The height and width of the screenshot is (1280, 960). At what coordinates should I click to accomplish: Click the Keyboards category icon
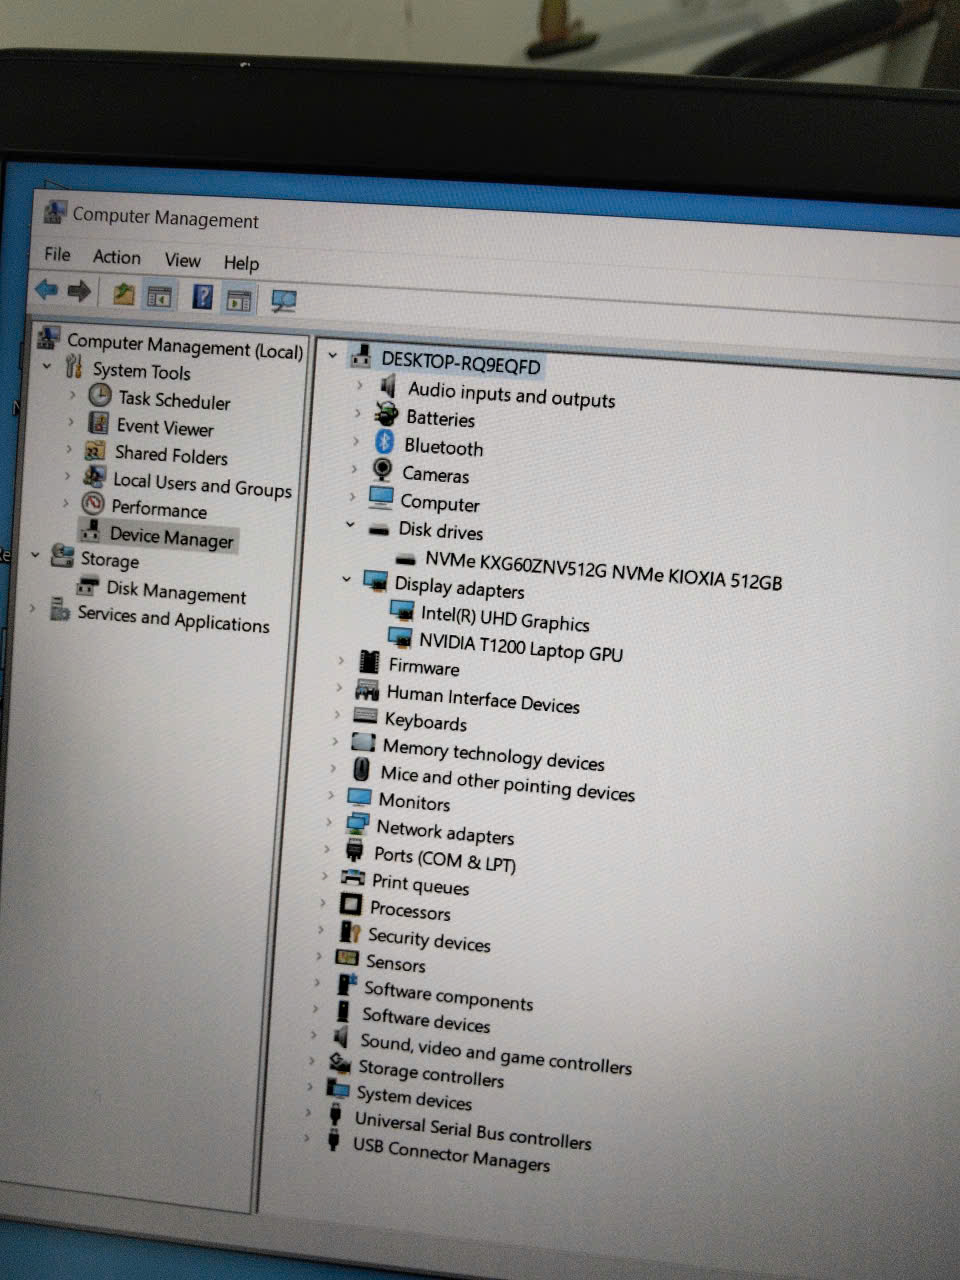tap(365, 715)
